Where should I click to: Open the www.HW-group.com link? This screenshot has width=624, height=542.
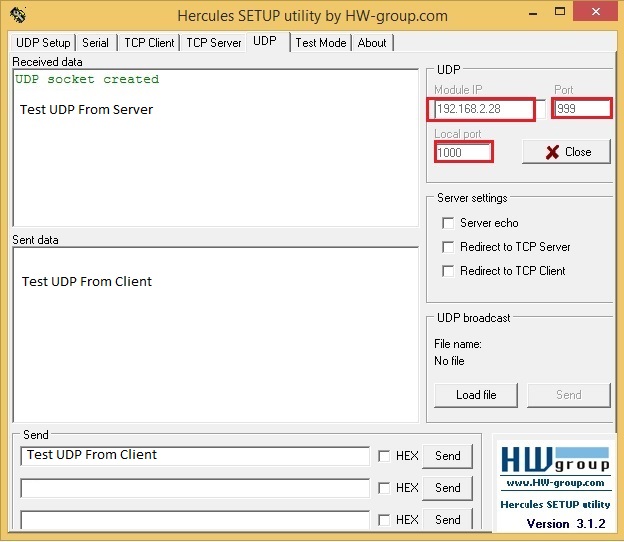(x=555, y=483)
